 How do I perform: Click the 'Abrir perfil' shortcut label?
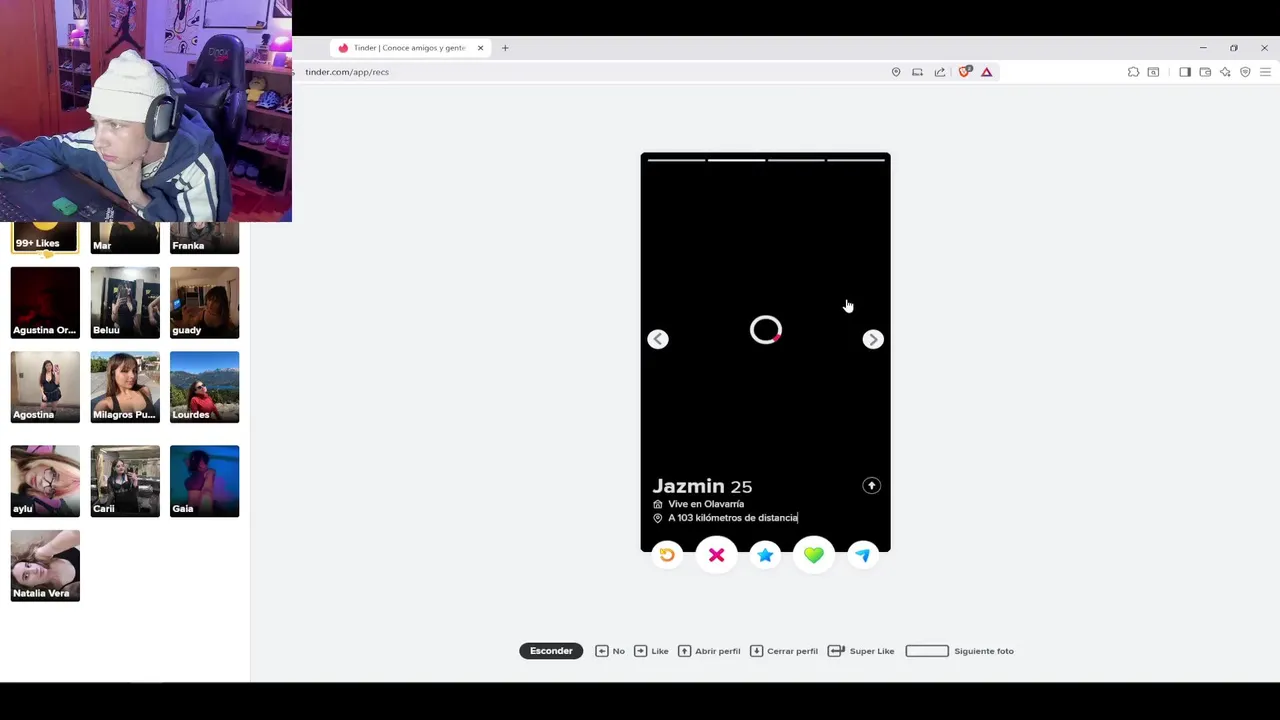click(x=718, y=651)
